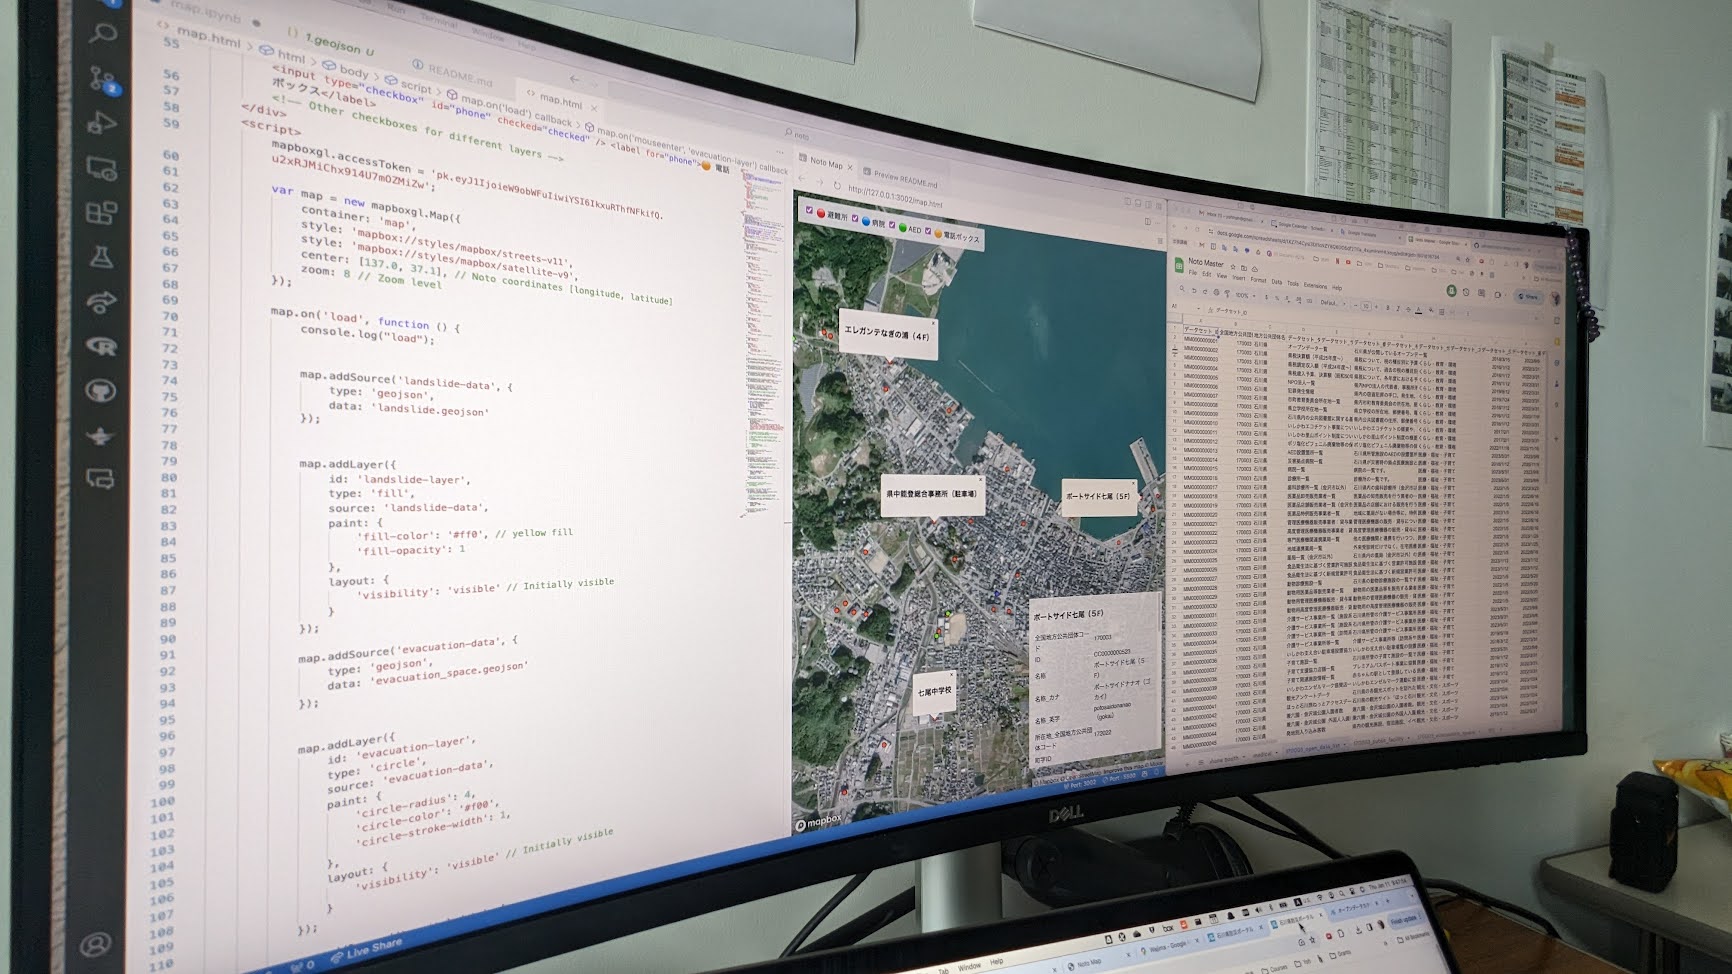Open Source Control view with badge

[x=104, y=80]
